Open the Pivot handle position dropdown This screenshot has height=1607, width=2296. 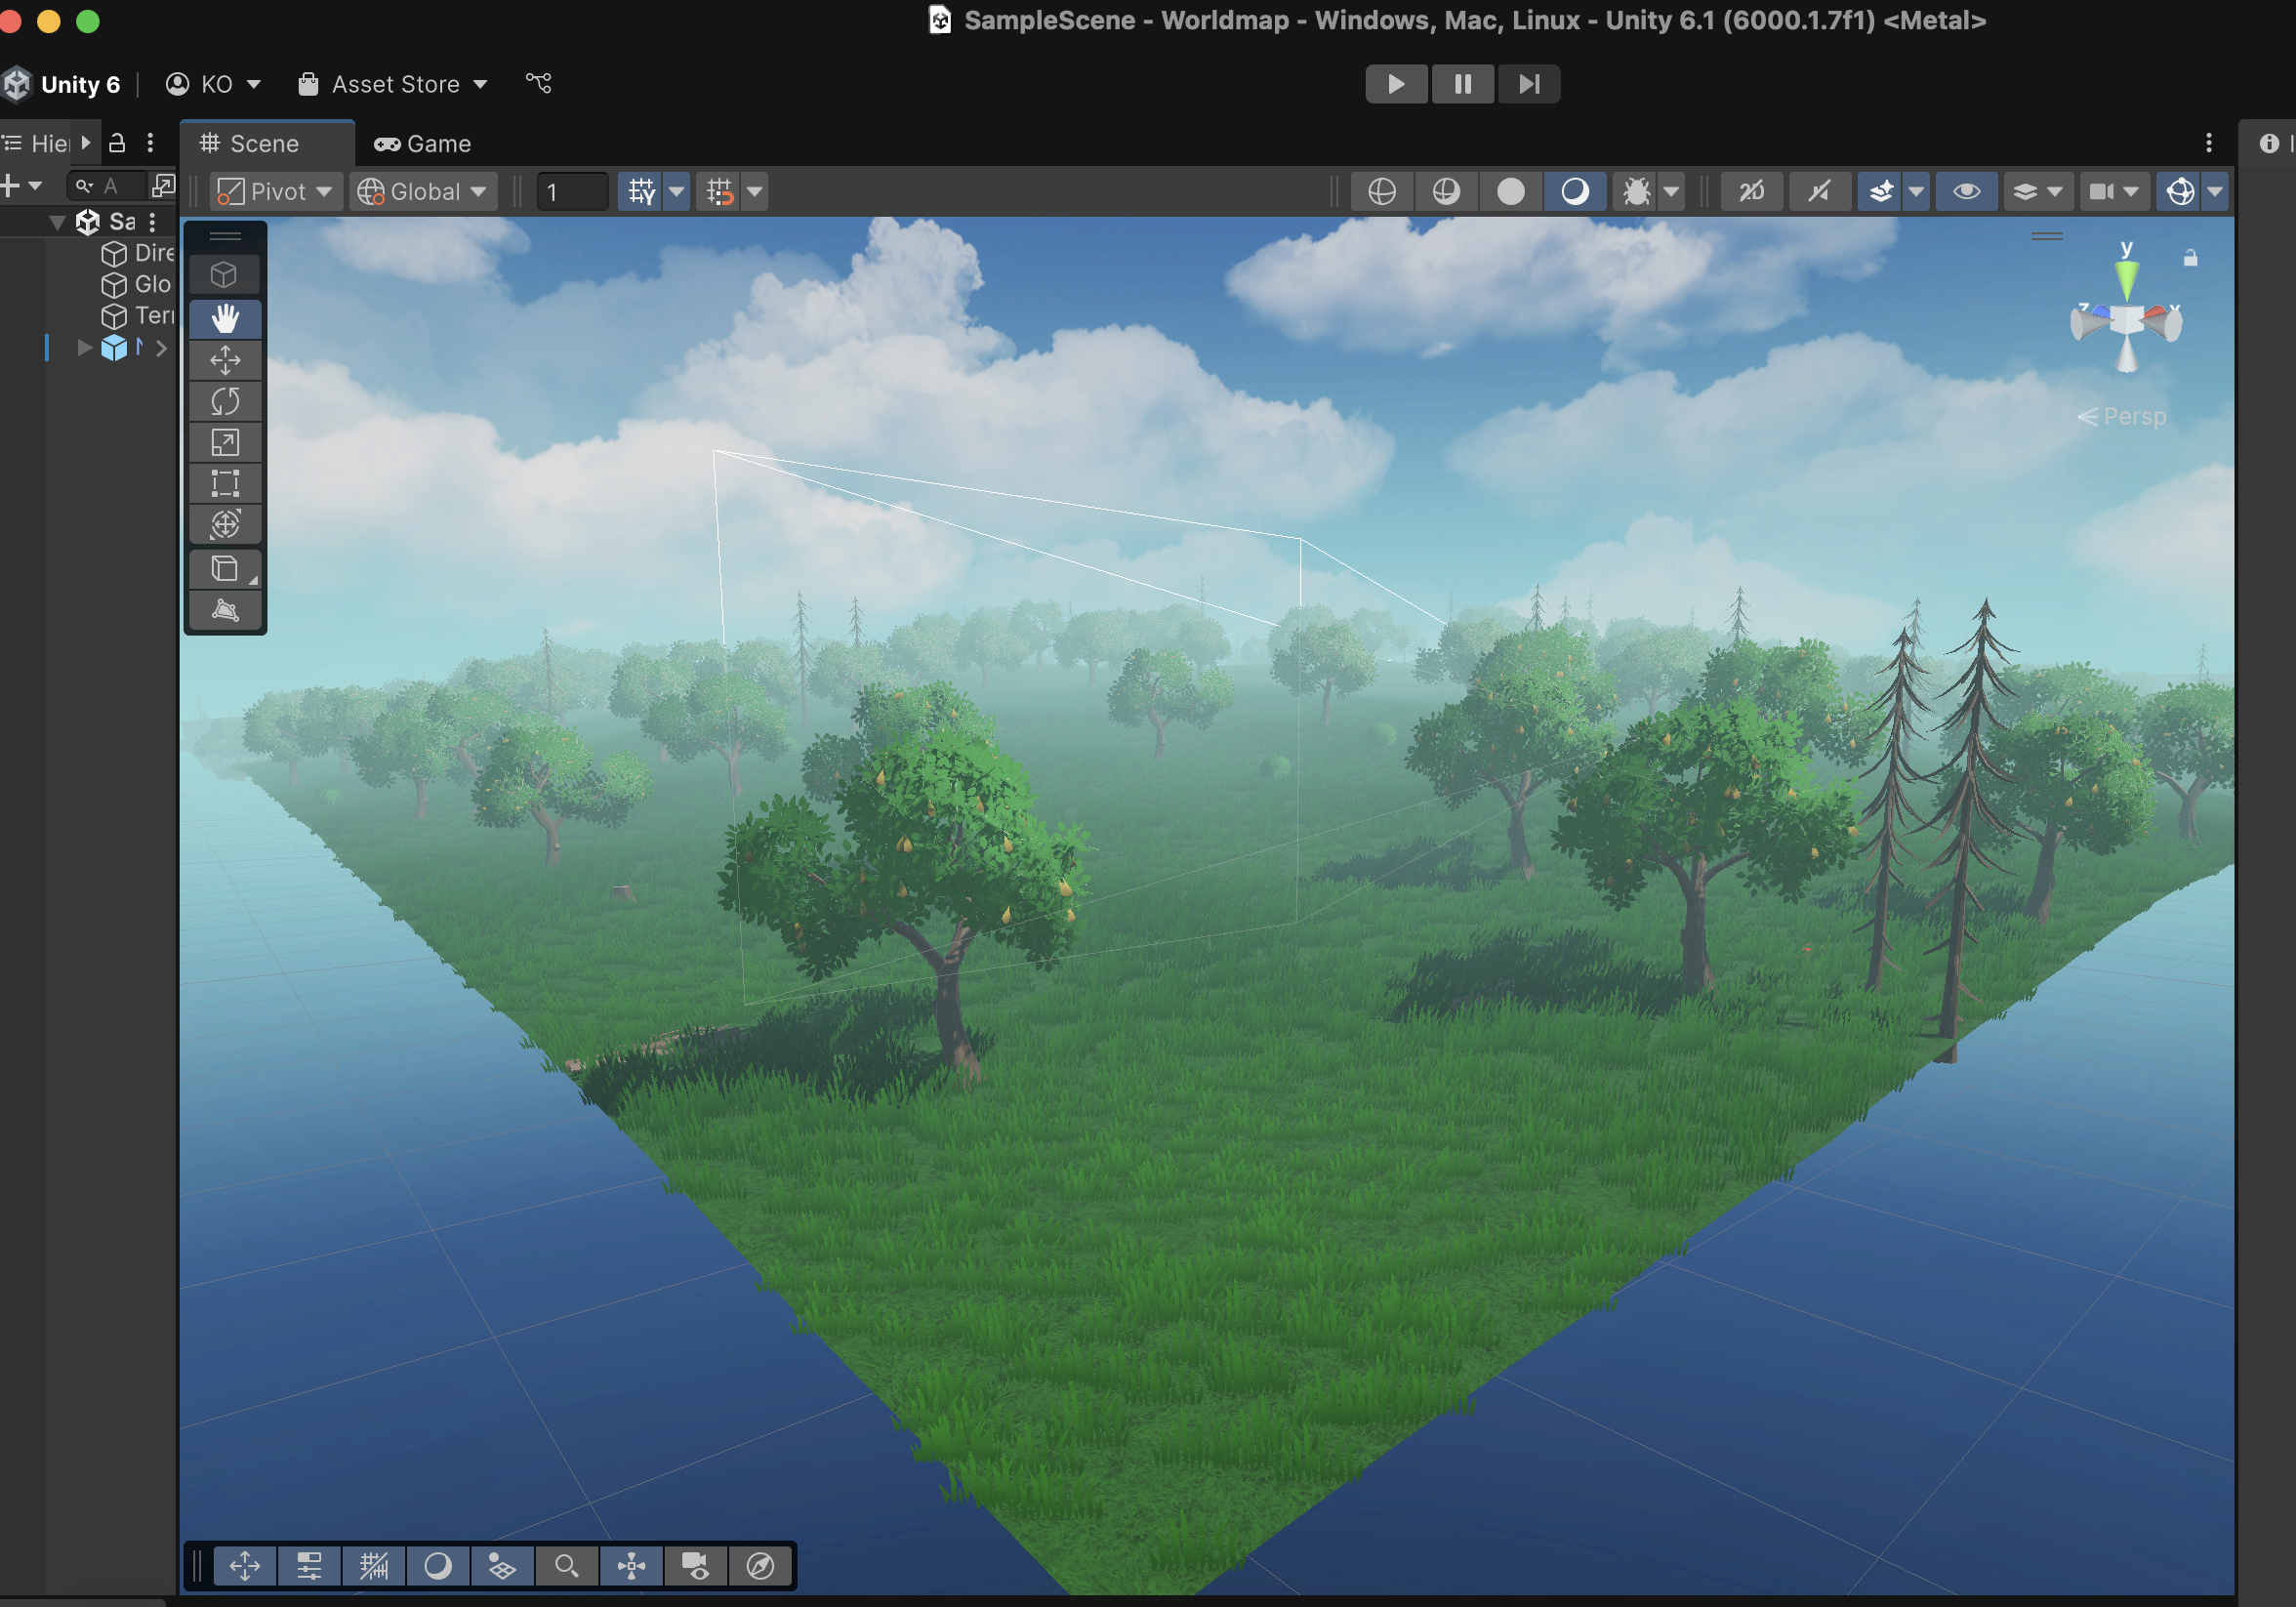click(275, 191)
